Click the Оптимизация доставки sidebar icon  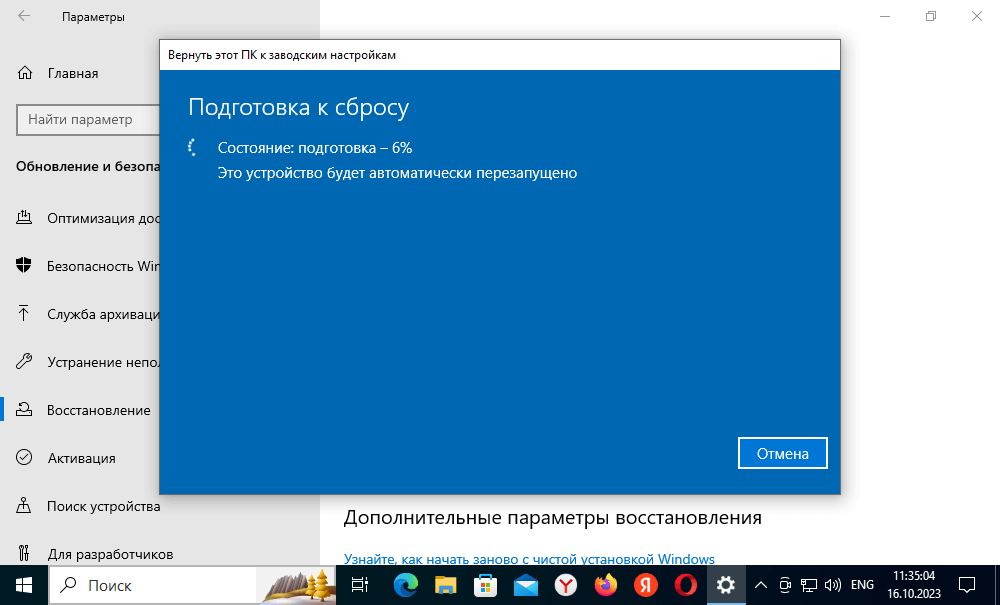24,218
